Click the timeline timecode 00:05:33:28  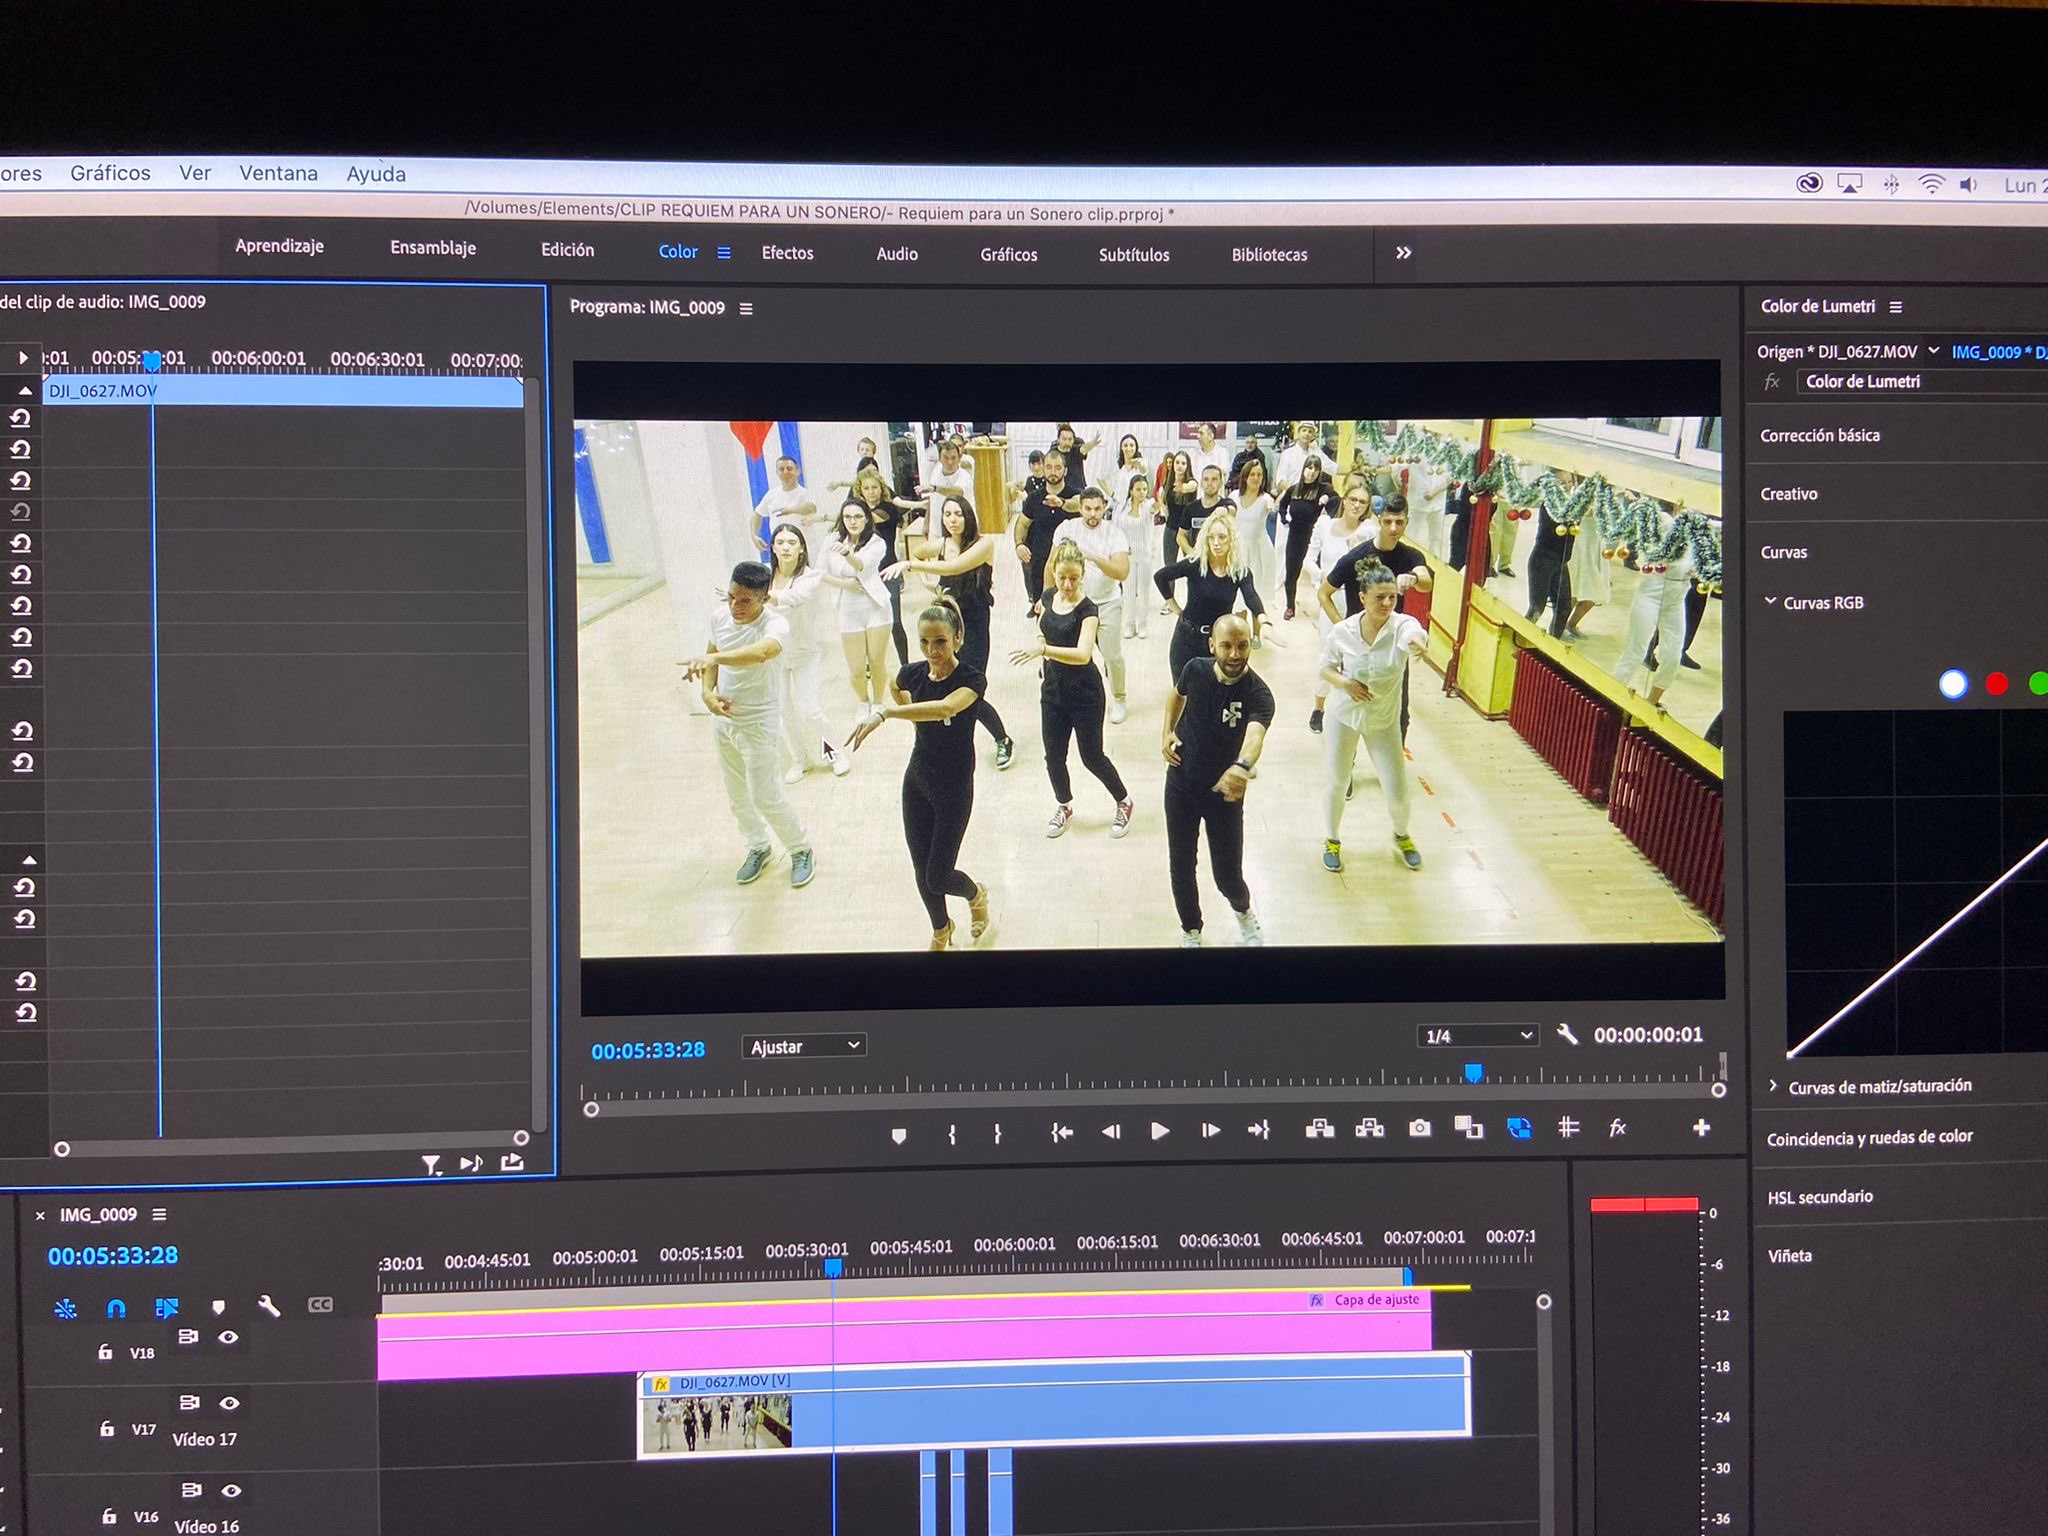click(113, 1256)
